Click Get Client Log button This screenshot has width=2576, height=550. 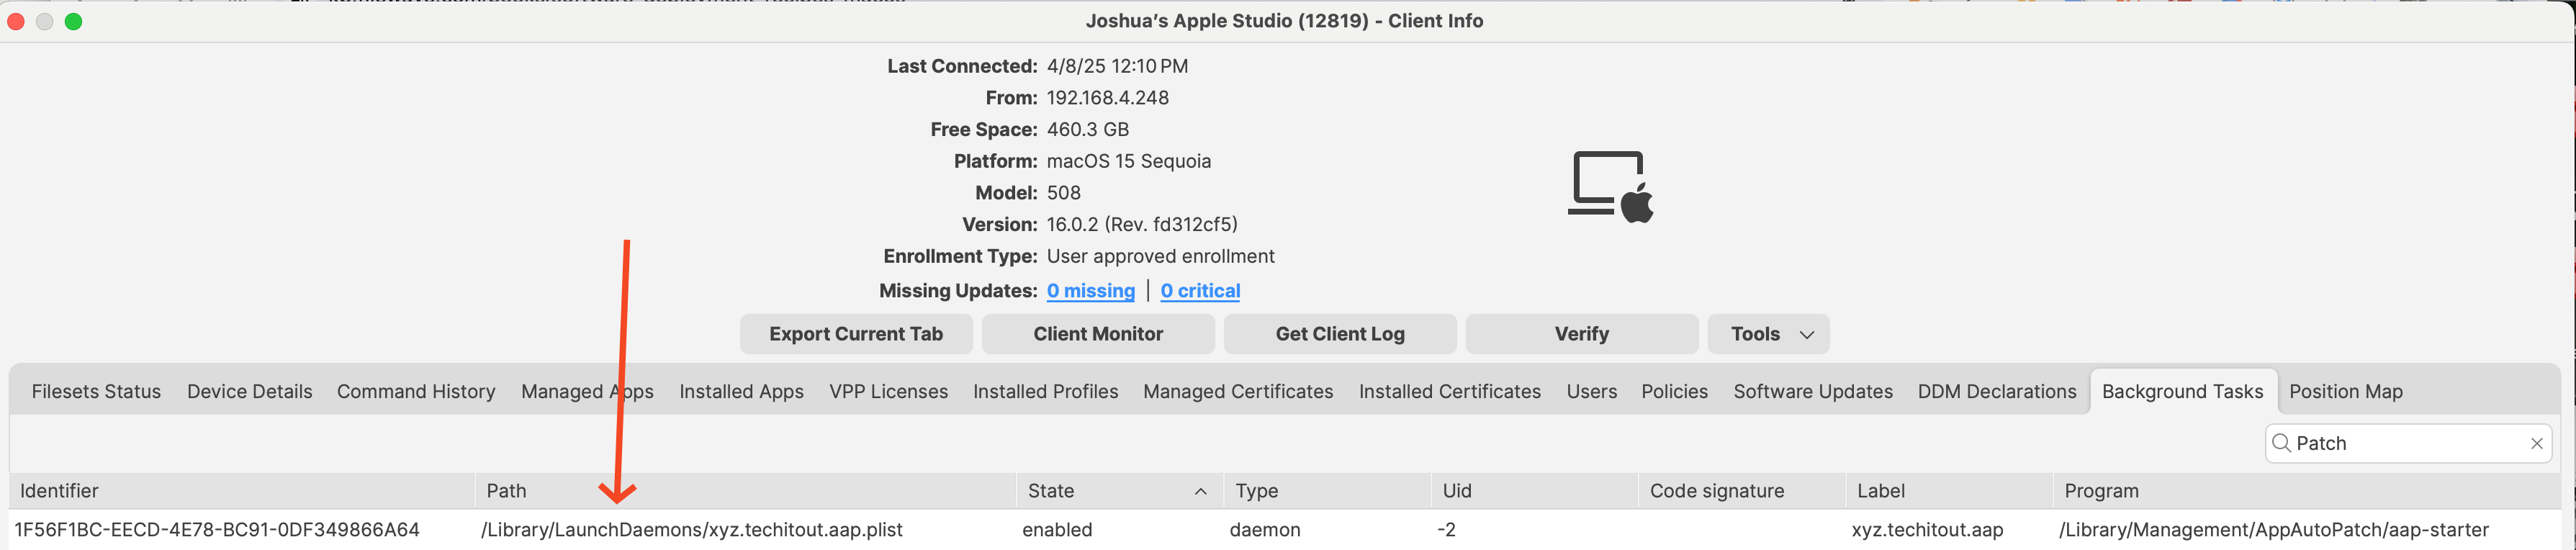click(x=1340, y=334)
